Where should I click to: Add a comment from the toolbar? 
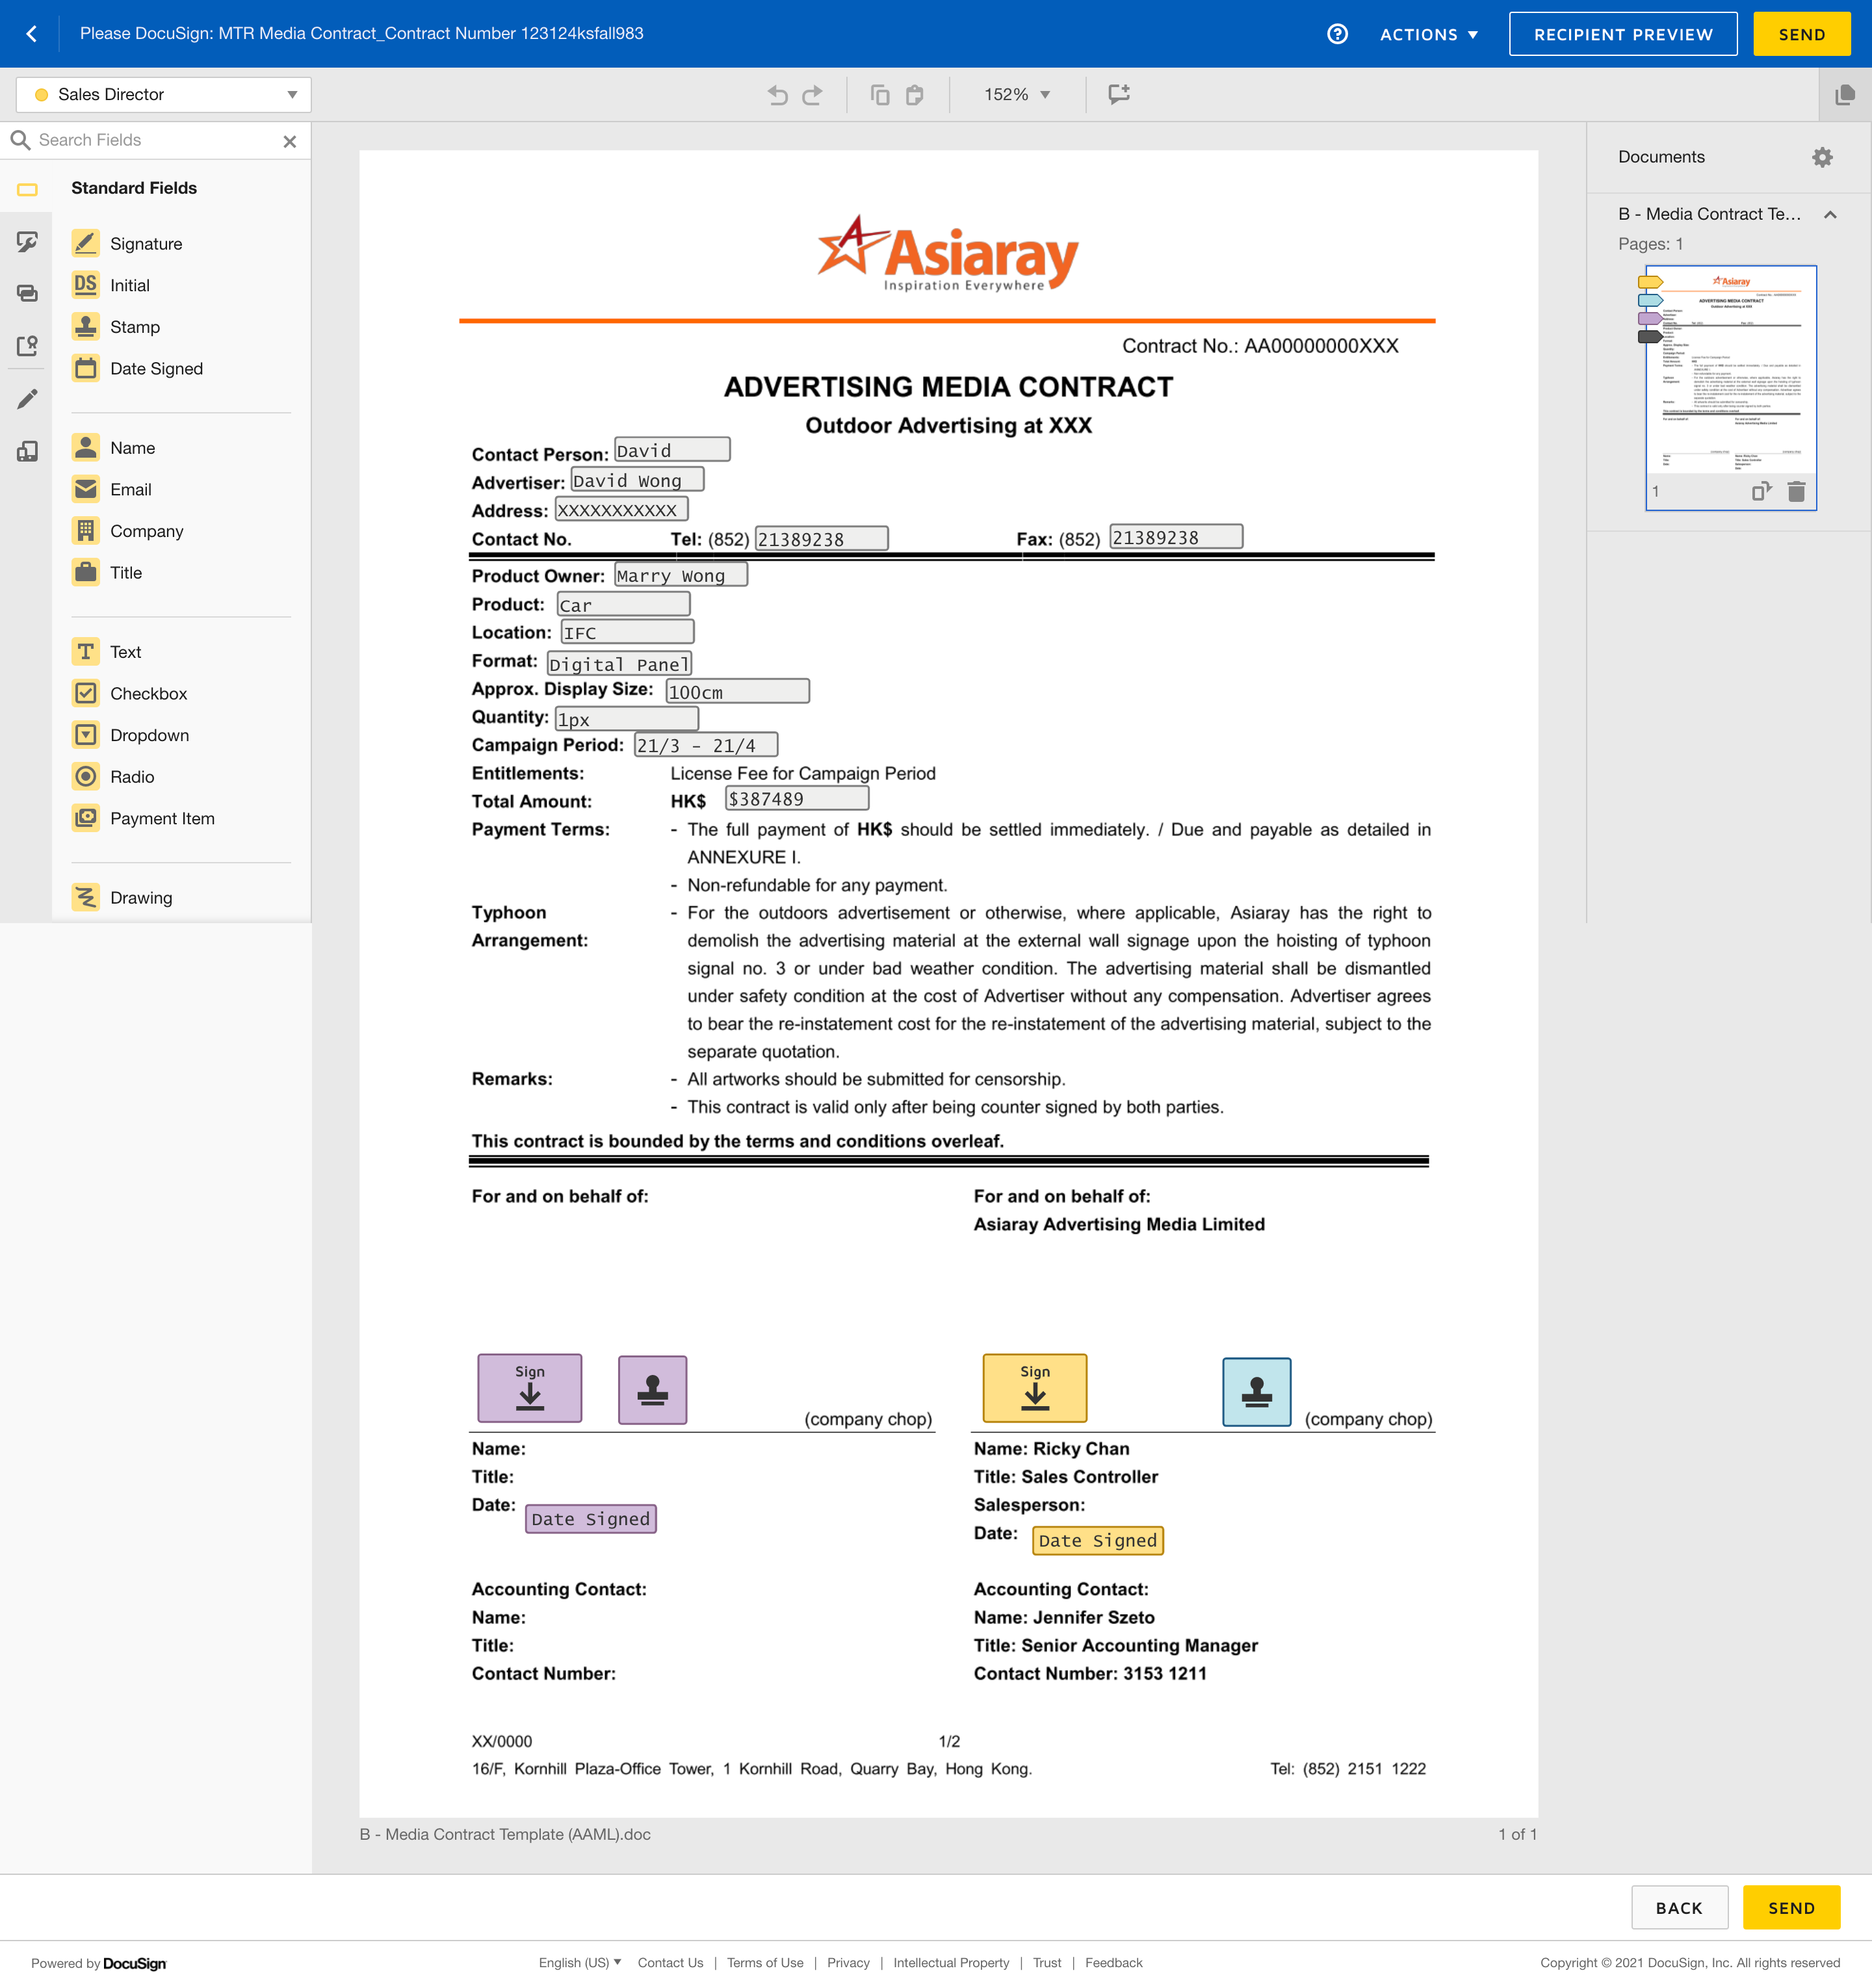tap(1119, 94)
